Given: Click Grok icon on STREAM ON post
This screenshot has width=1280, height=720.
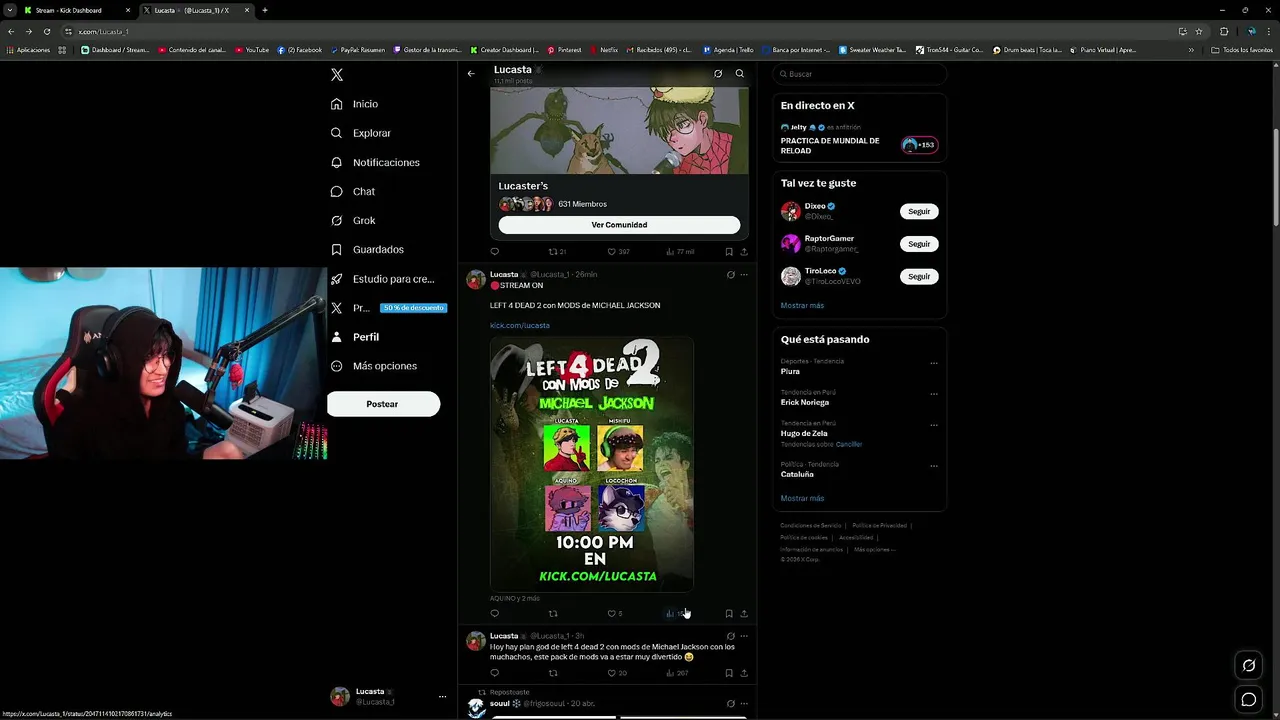Looking at the screenshot, I should tap(730, 274).
